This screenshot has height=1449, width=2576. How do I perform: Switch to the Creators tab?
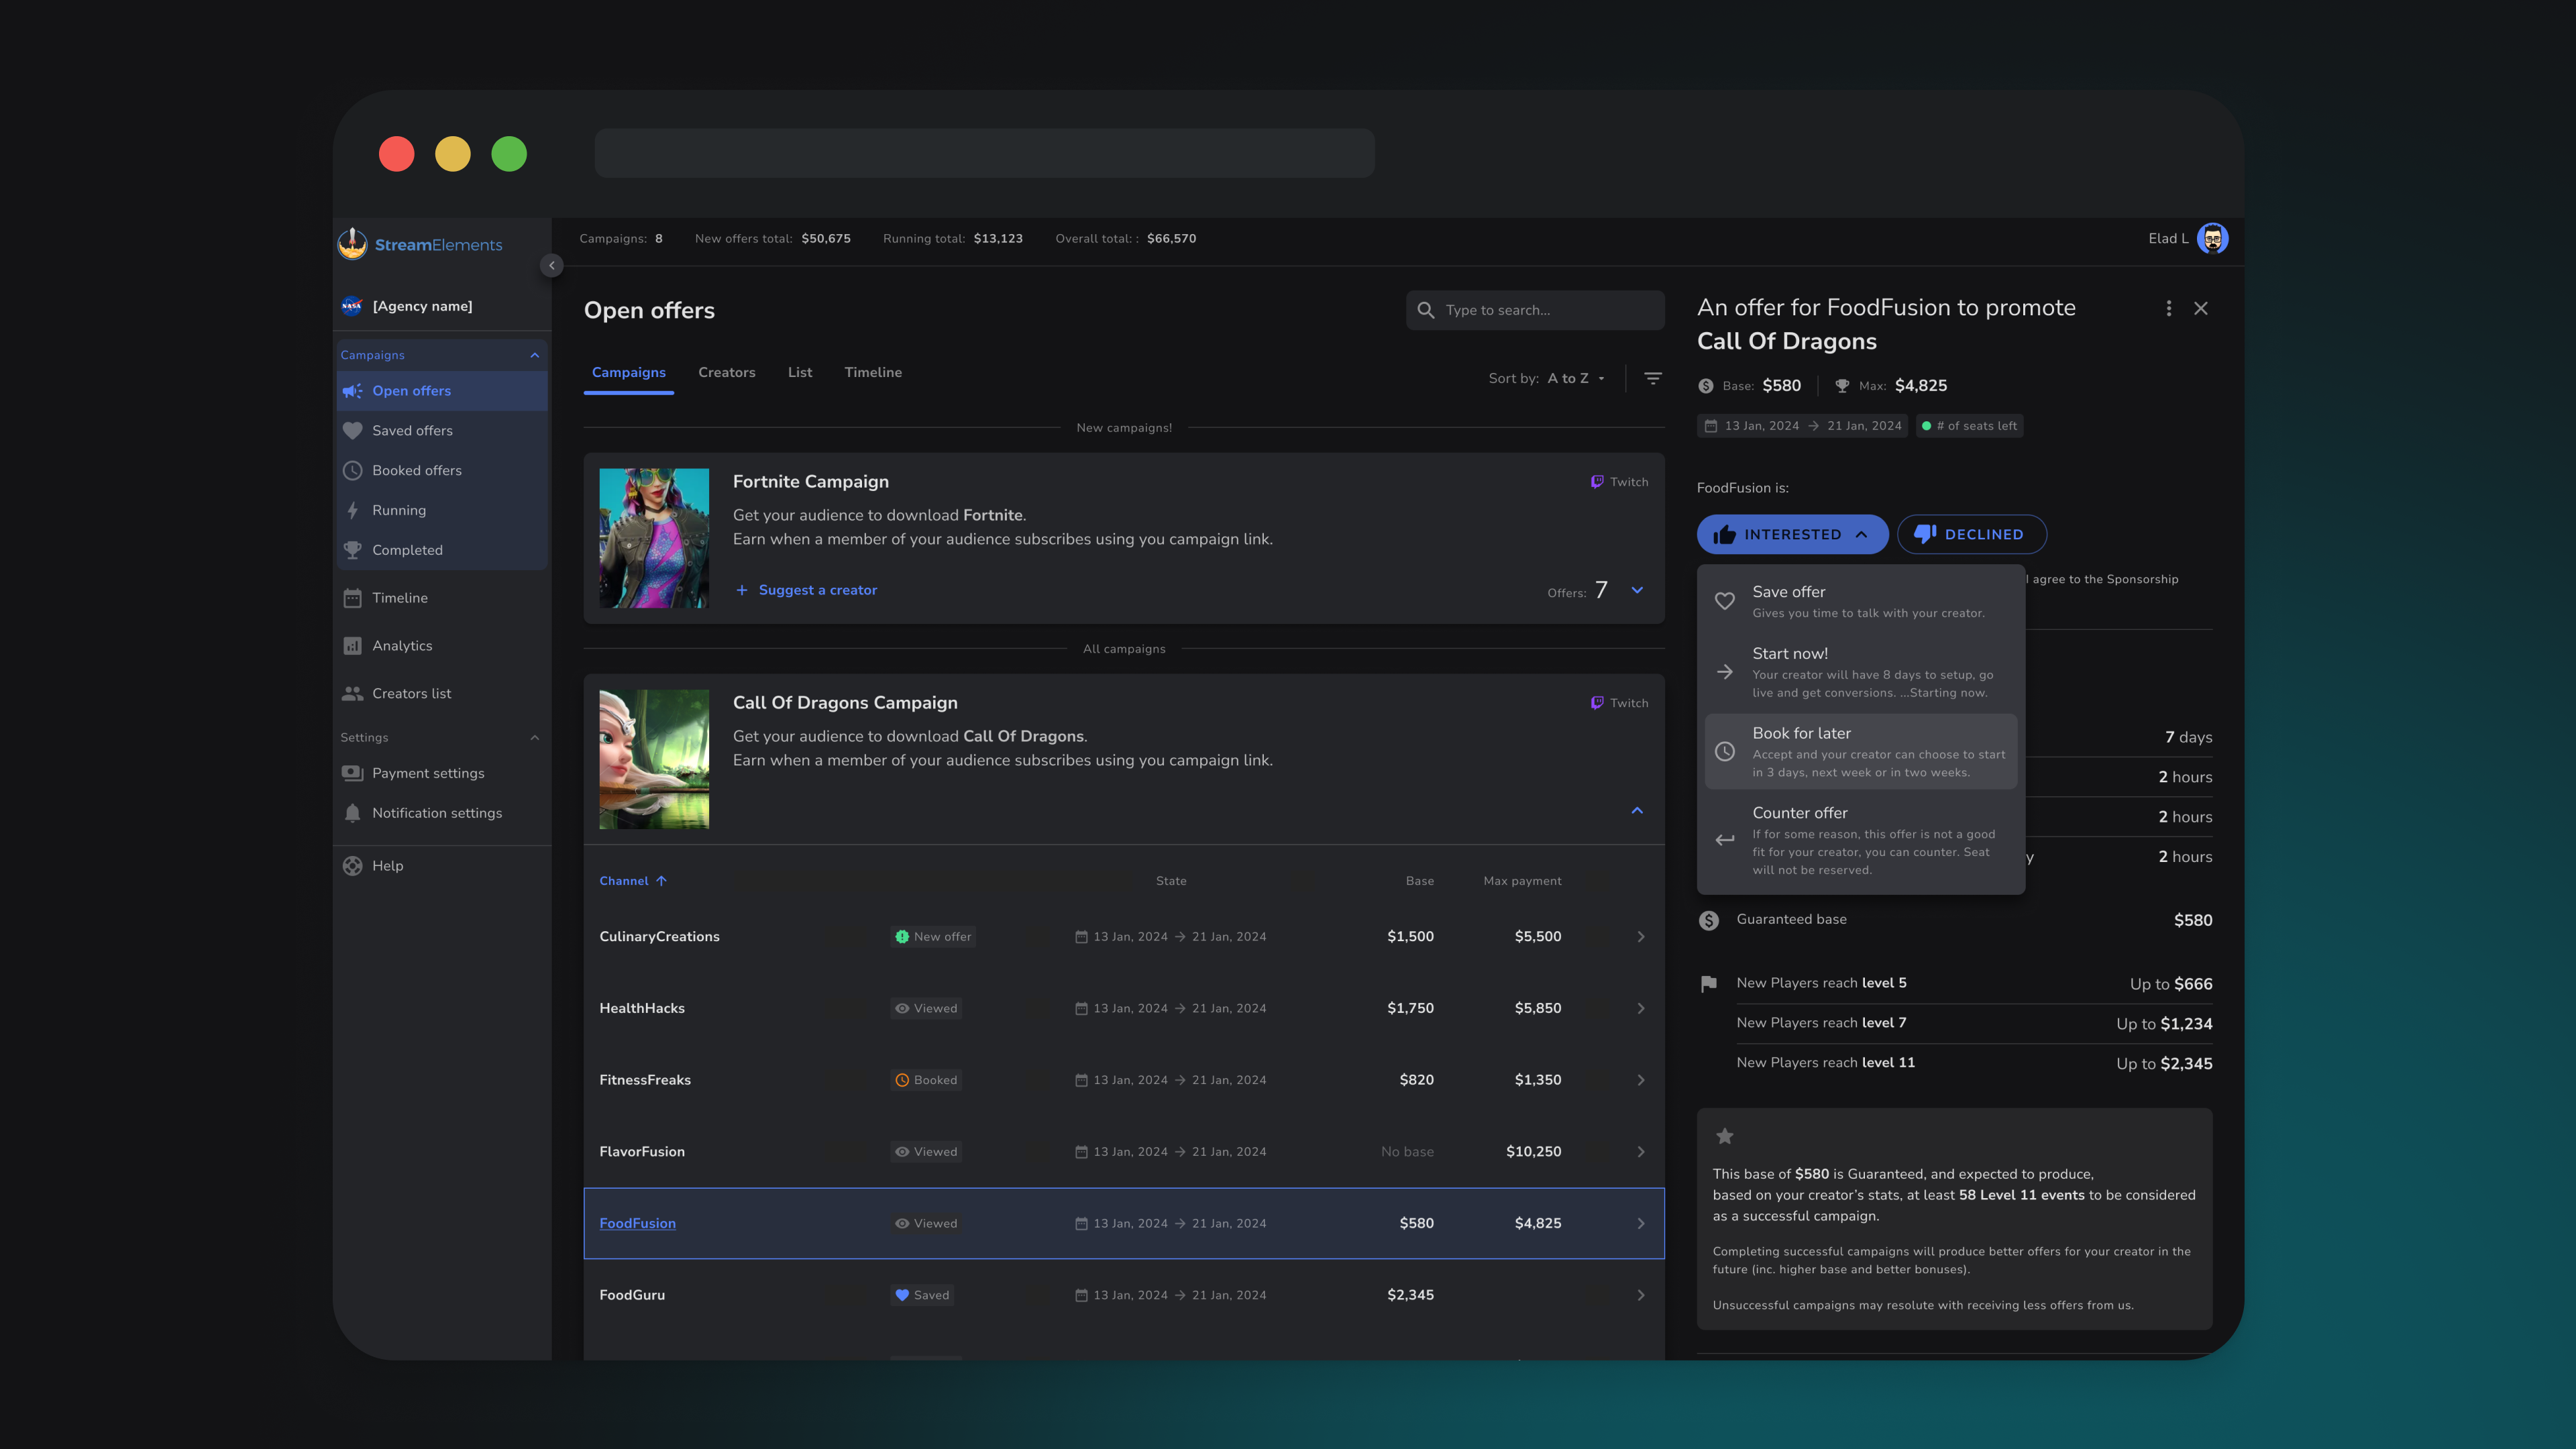tap(726, 372)
